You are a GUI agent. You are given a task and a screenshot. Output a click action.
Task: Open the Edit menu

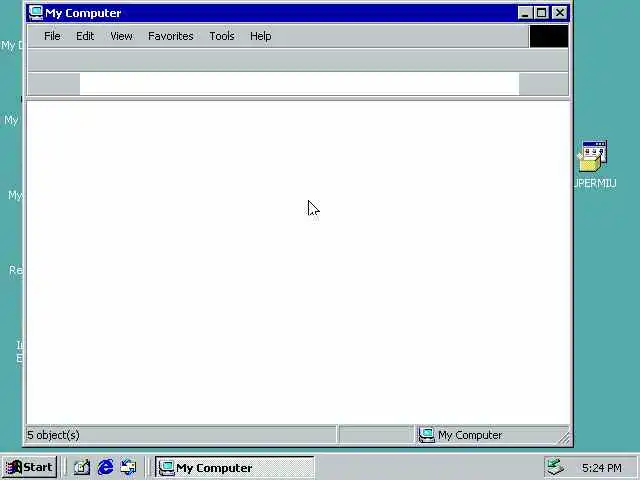(x=85, y=36)
